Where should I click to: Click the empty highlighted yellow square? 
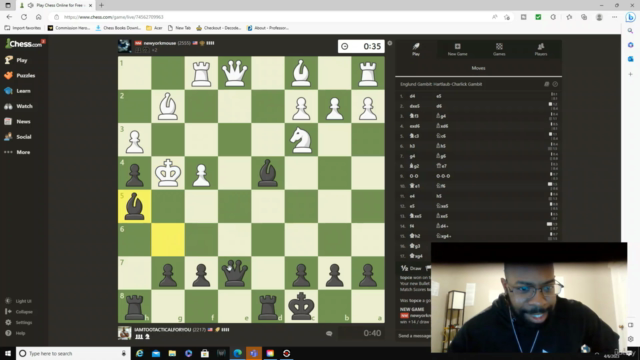(168, 240)
